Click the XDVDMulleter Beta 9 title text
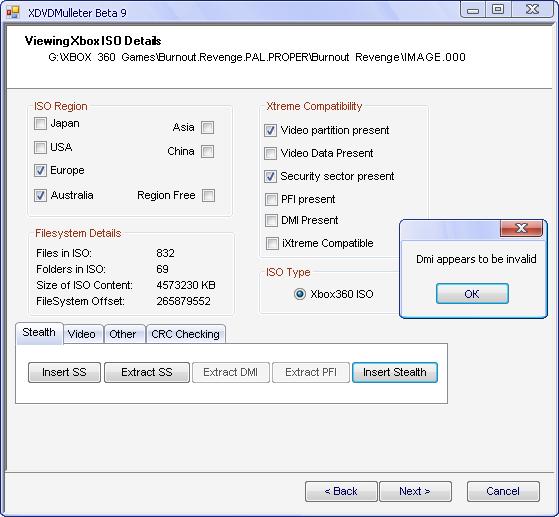This screenshot has height=517, width=559. coord(77,13)
